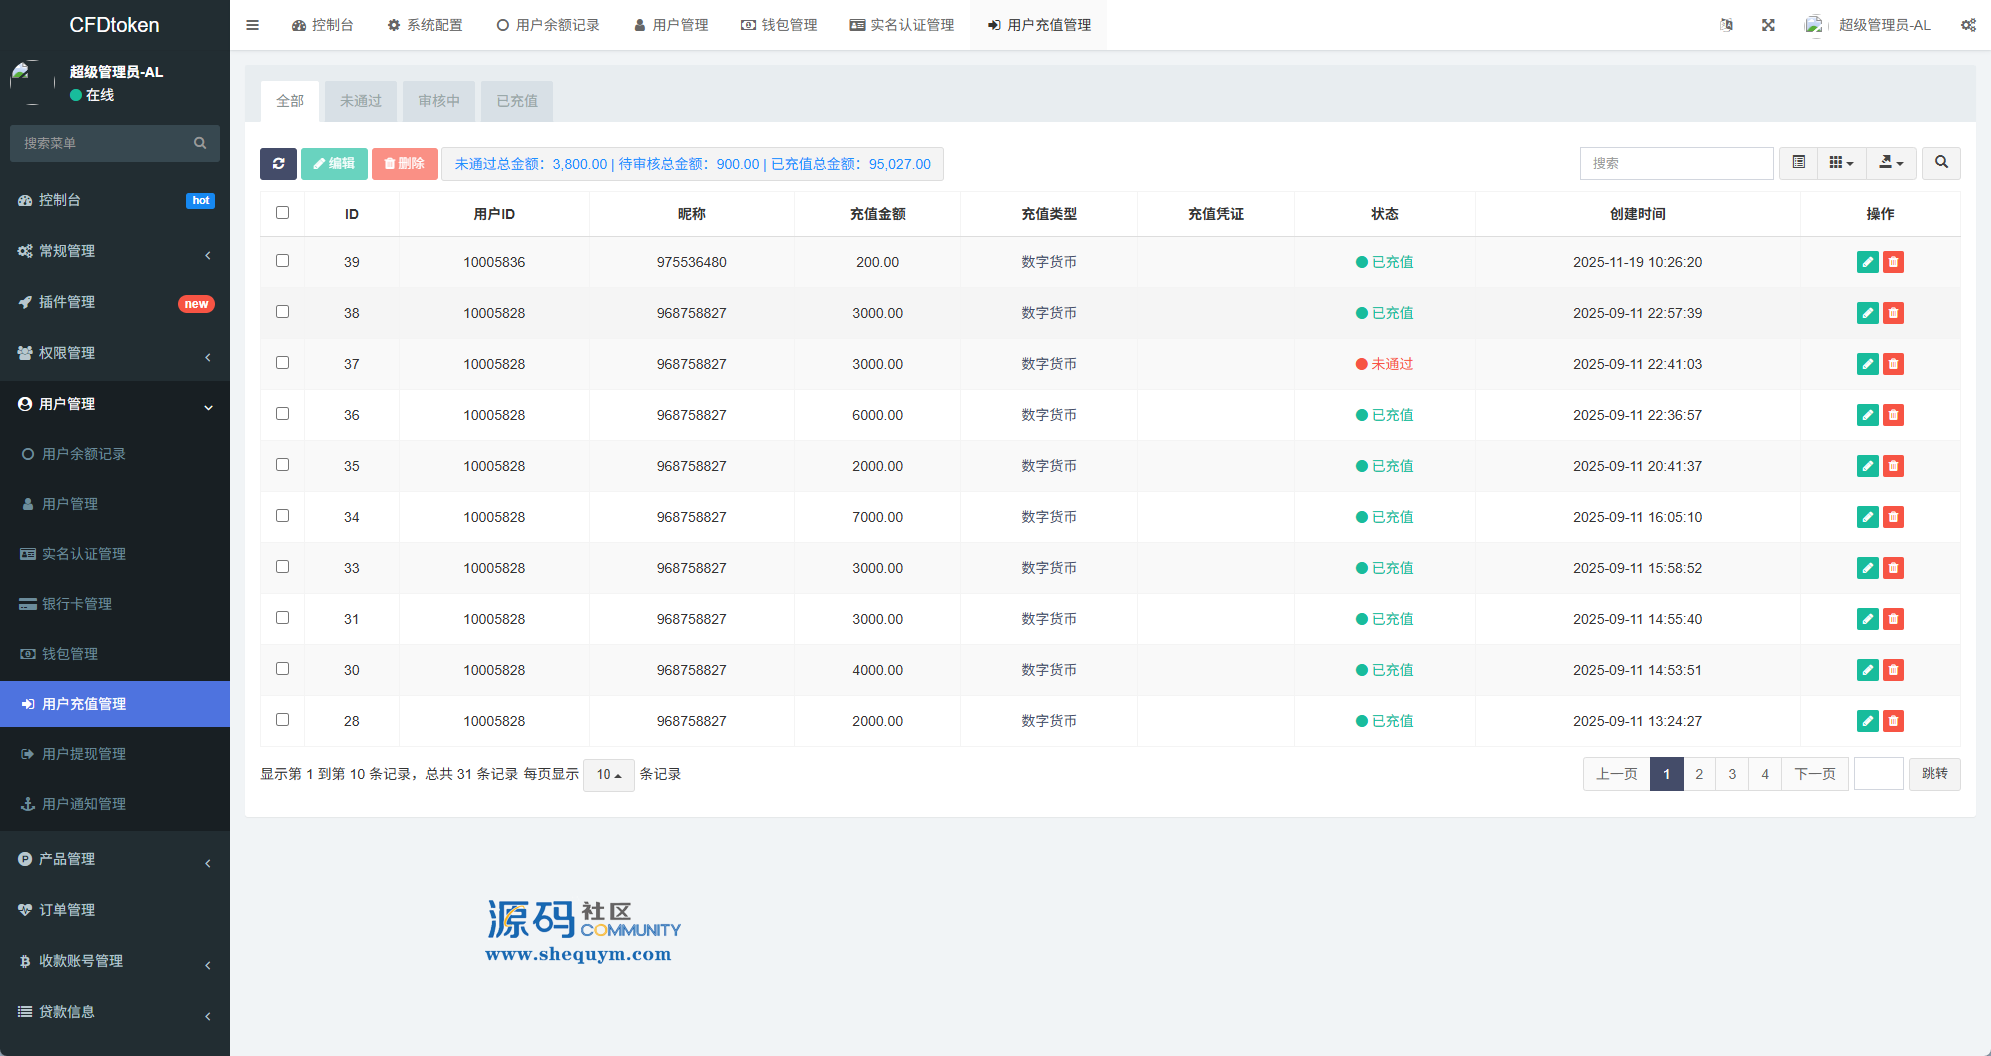Open 用户提现管理 in the sidebar
This screenshot has height=1056, width=1991.
pyautogui.click(x=84, y=754)
